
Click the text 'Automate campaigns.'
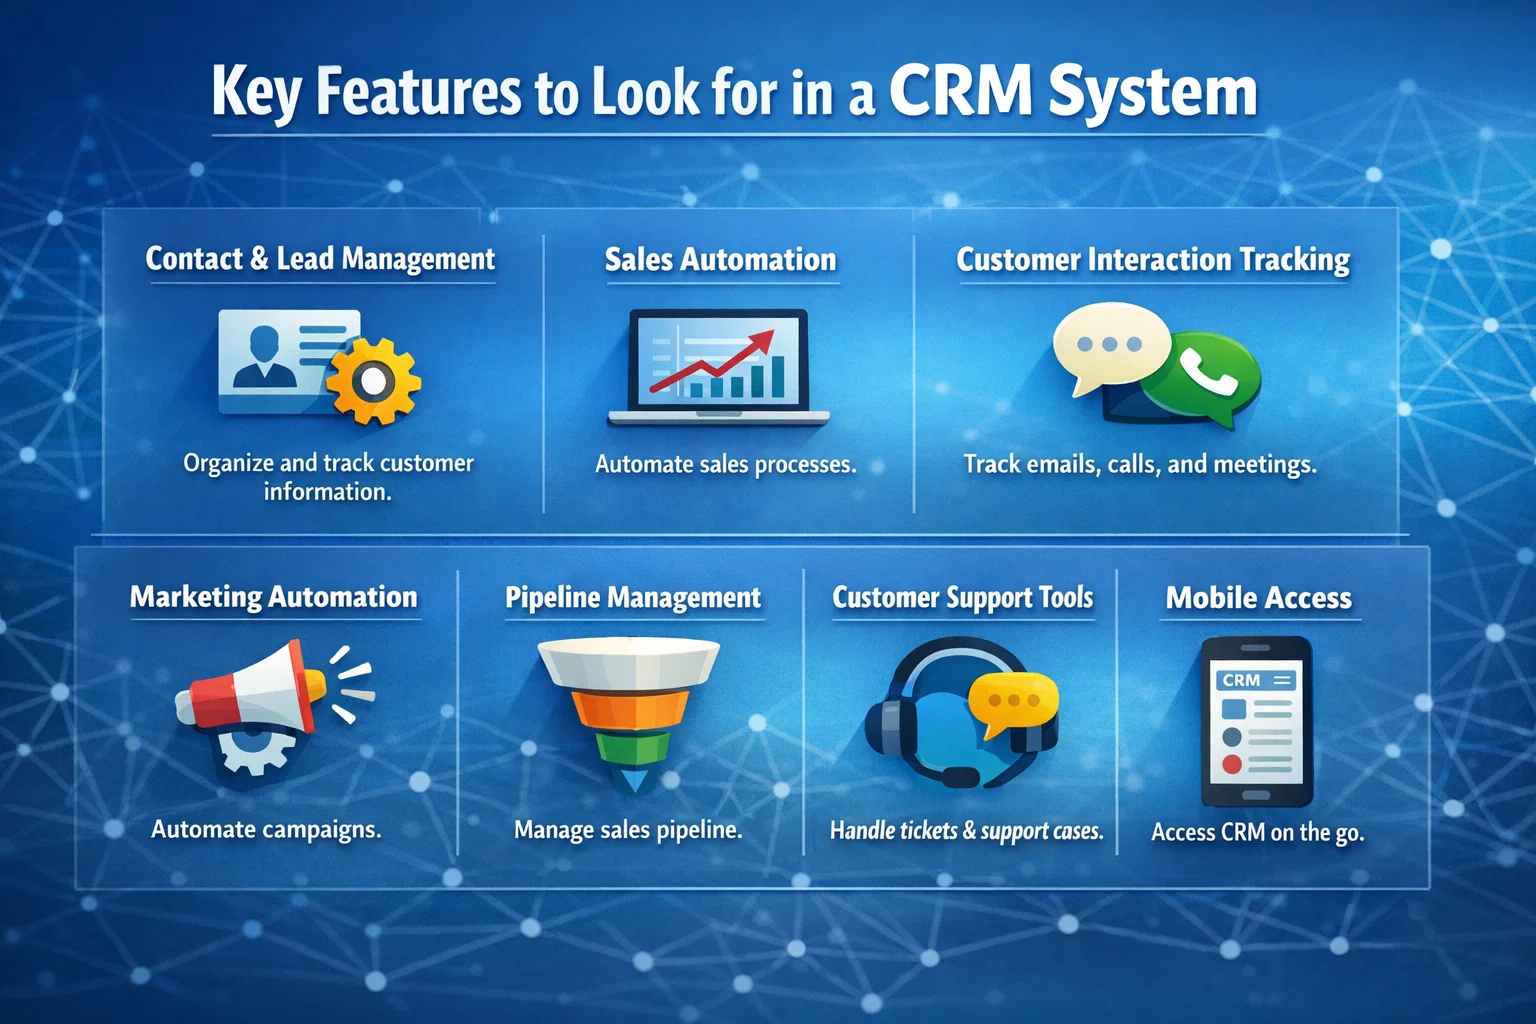[x=265, y=828]
